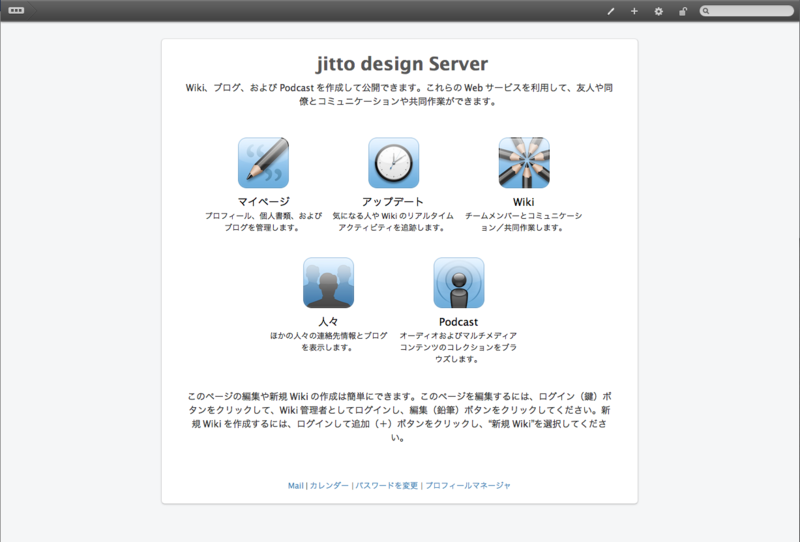Click the padlock login icon
This screenshot has width=800, height=542.
(x=683, y=11)
